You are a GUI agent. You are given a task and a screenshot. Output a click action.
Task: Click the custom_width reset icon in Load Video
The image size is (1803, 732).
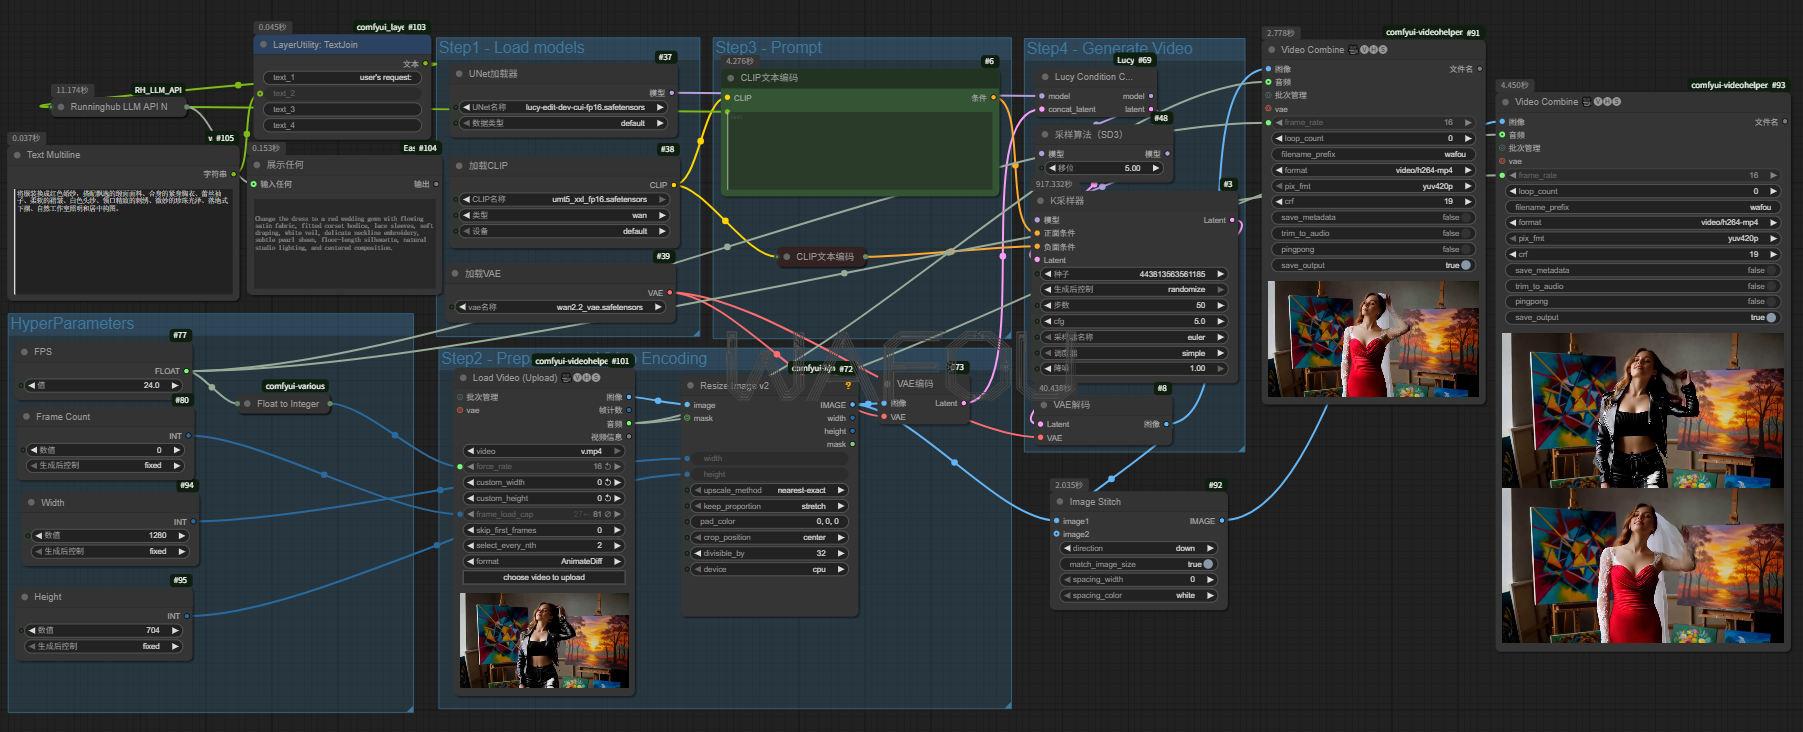click(607, 482)
